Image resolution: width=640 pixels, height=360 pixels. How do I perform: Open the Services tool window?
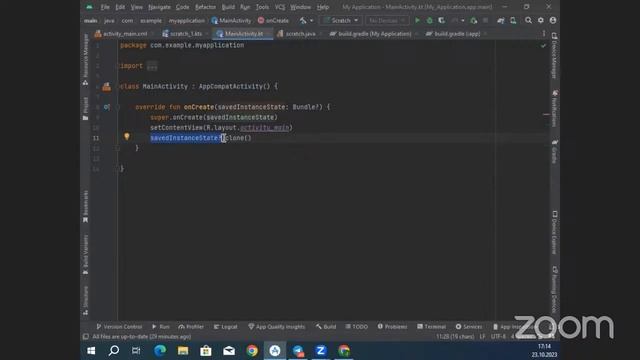click(x=469, y=327)
